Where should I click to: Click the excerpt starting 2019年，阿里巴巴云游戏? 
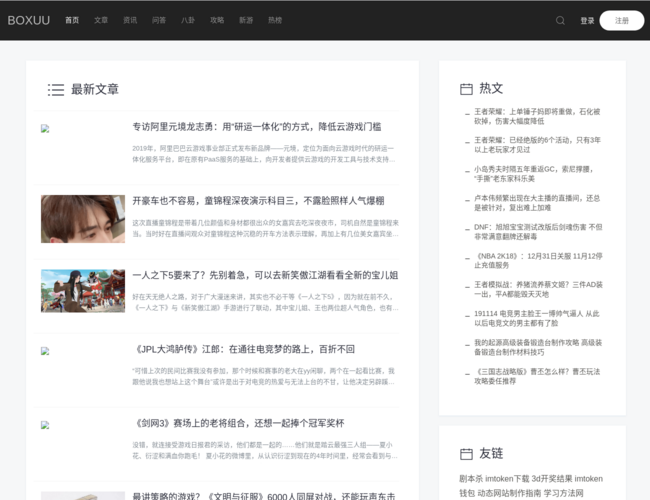pos(264,154)
